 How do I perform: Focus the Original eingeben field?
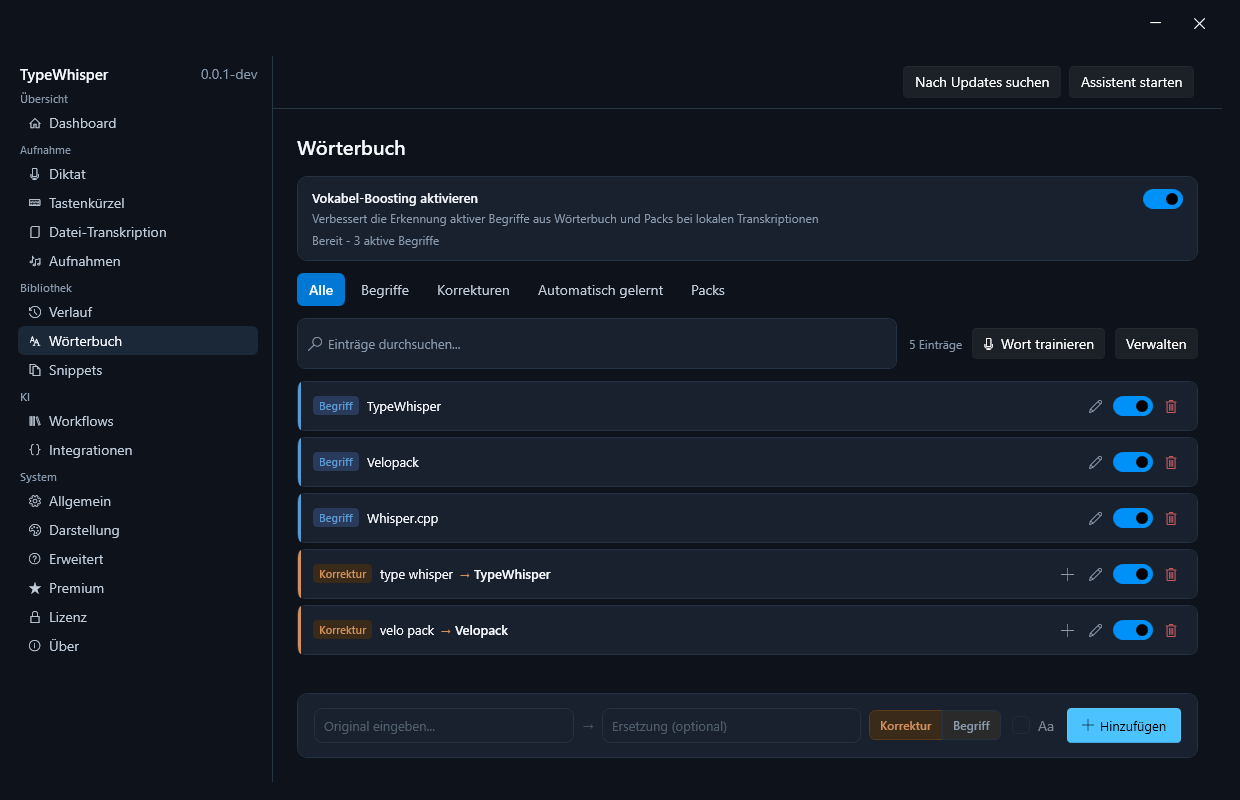[x=444, y=726]
